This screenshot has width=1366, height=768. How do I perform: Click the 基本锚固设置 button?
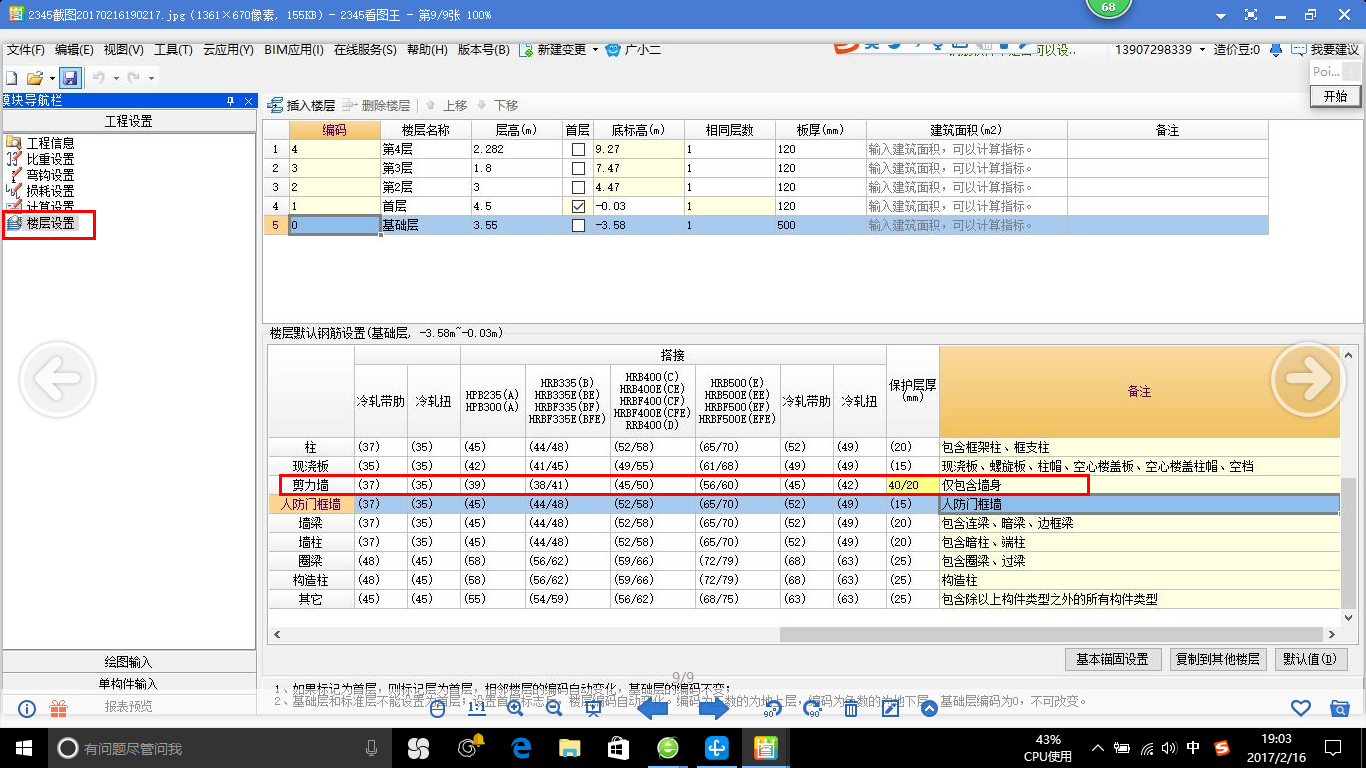point(1113,660)
